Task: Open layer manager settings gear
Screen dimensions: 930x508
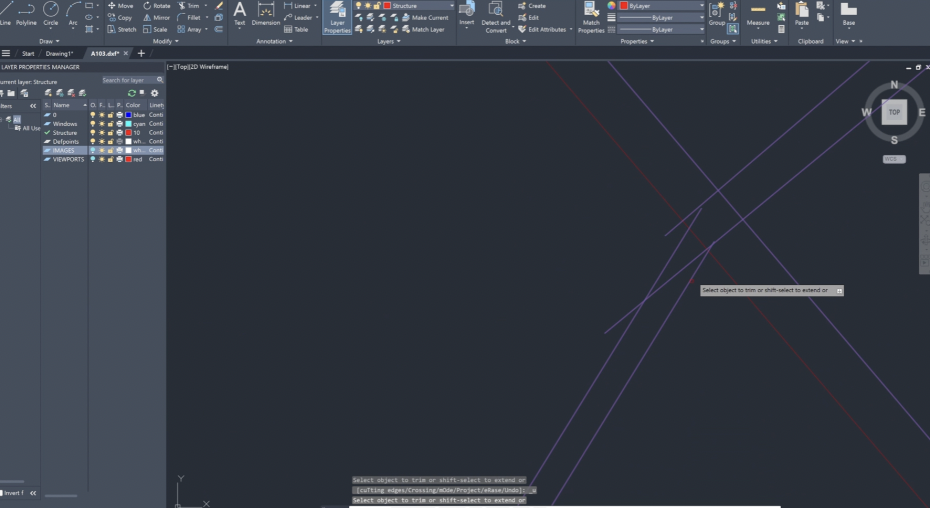Action: [x=155, y=93]
